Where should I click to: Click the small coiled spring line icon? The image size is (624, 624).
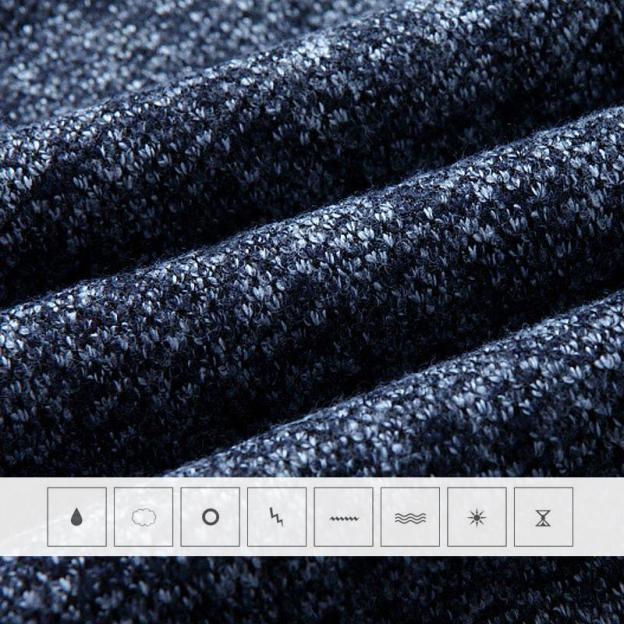(343, 518)
